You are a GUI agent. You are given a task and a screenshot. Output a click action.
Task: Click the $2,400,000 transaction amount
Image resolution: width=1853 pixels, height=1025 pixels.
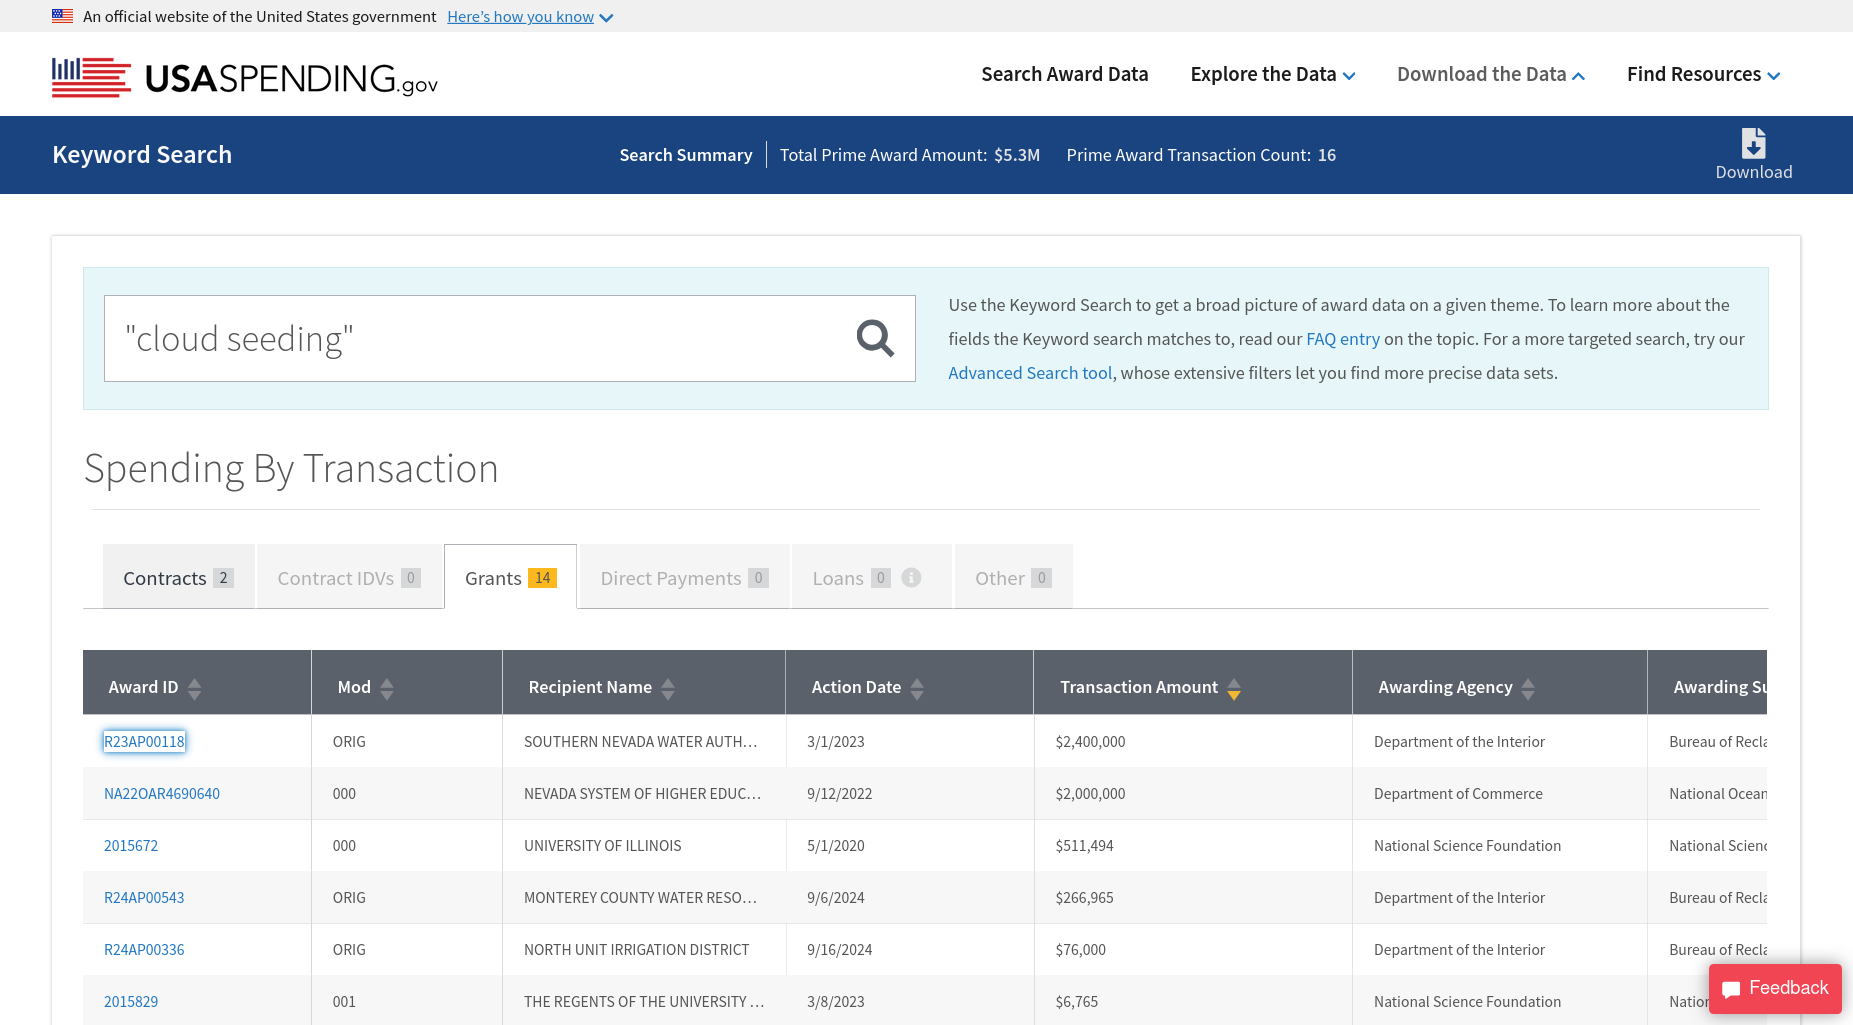tap(1090, 741)
